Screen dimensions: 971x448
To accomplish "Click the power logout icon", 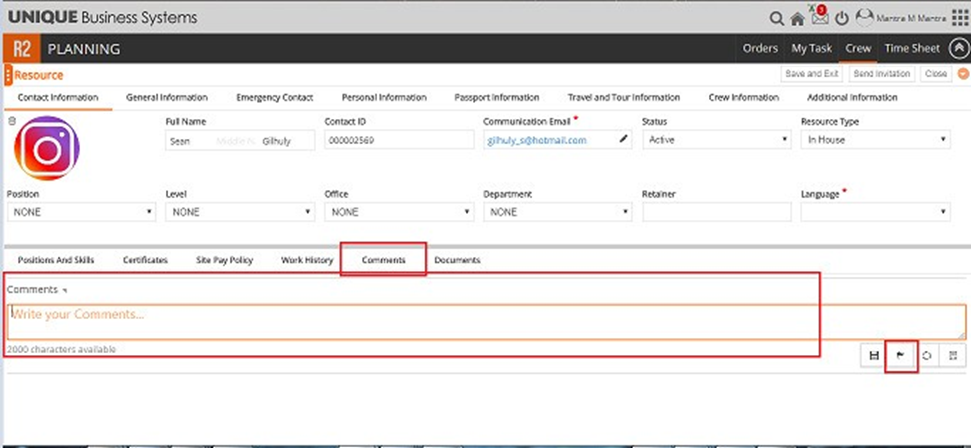I will click(x=842, y=19).
